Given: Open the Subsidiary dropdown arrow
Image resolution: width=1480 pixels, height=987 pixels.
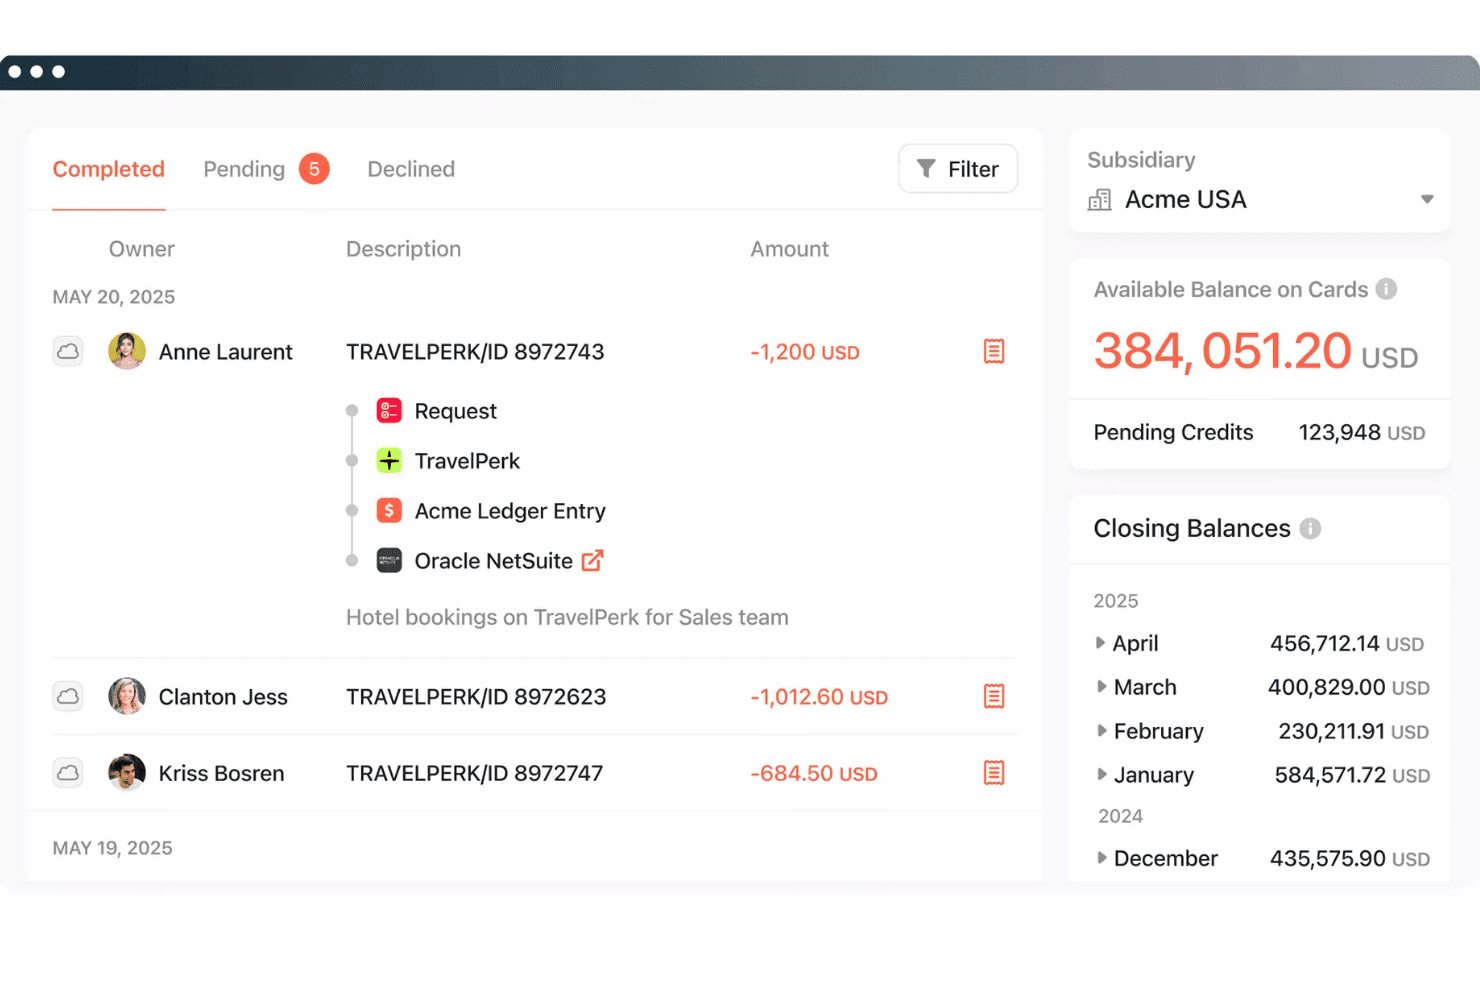Looking at the screenshot, I should pyautogui.click(x=1427, y=199).
